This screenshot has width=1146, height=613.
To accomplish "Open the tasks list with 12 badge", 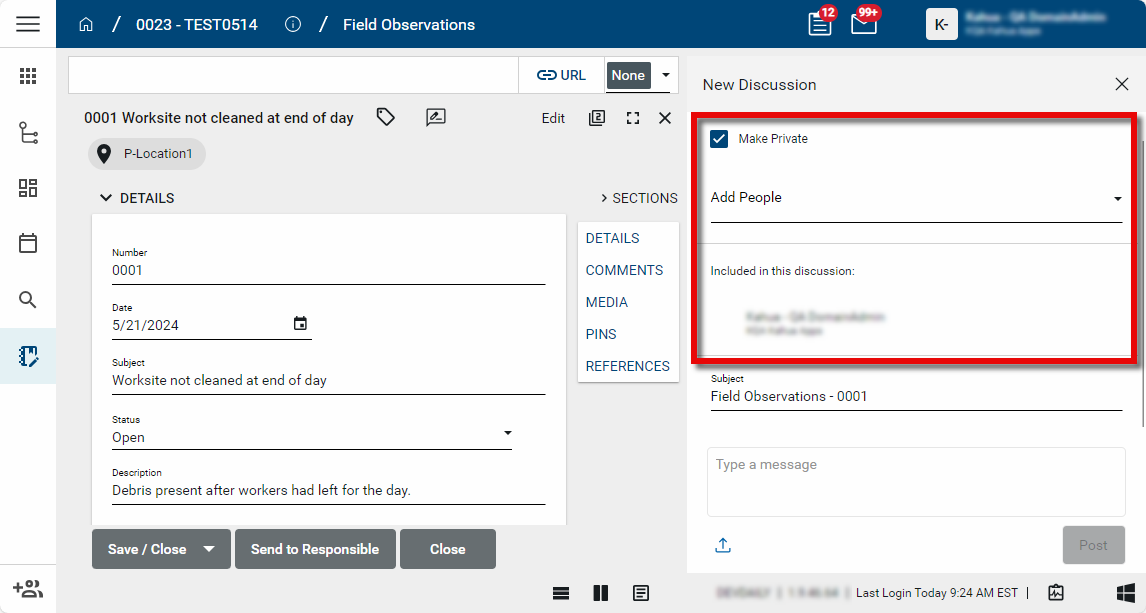I will tap(820, 24).
